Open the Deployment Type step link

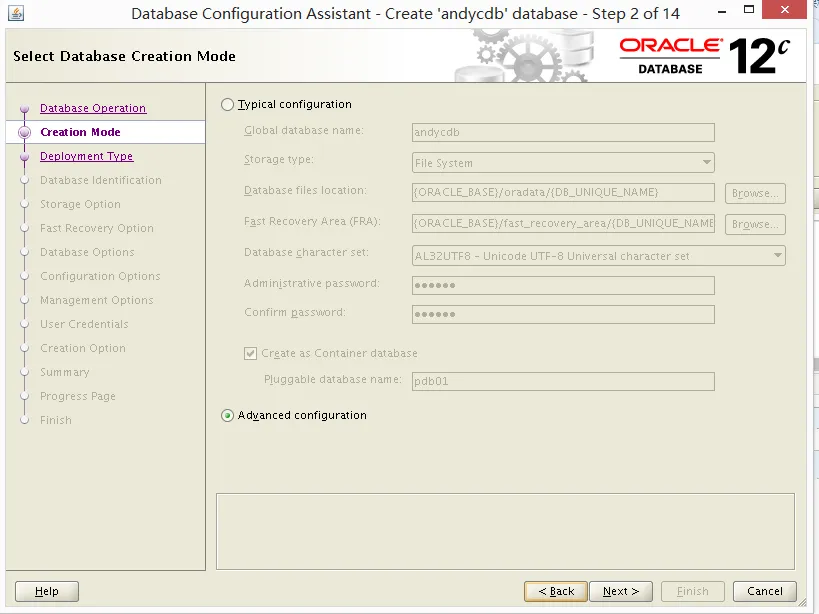pyautogui.click(x=87, y=156)
